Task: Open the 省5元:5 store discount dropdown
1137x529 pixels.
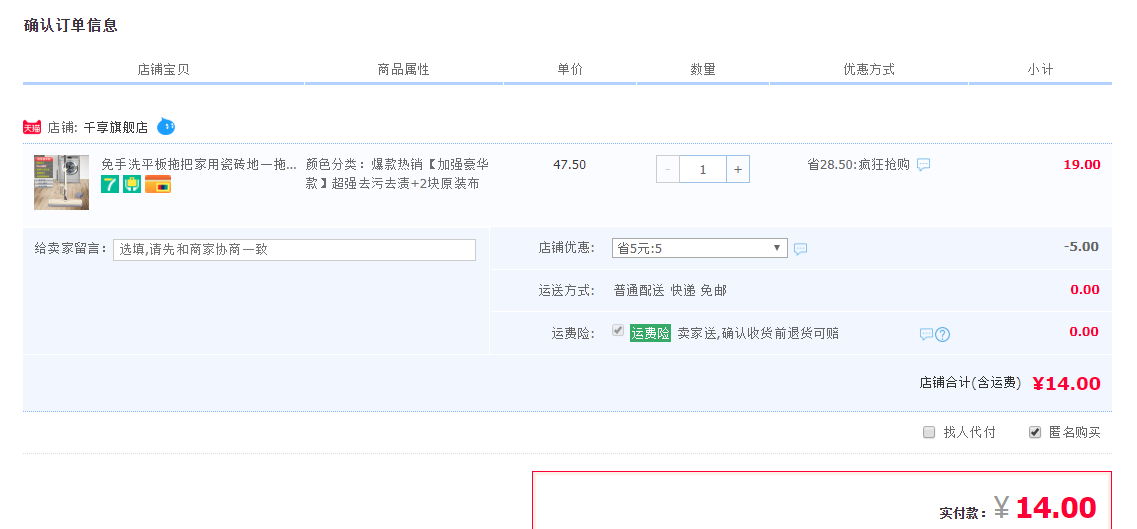Action: click(700, 249)
